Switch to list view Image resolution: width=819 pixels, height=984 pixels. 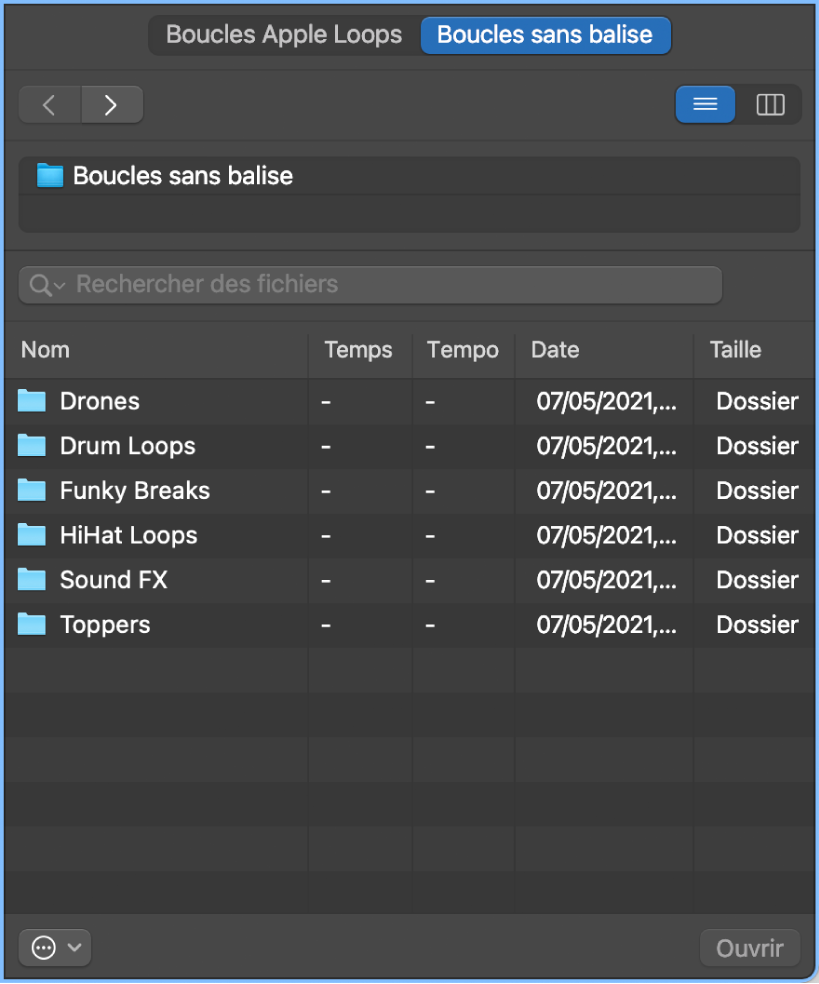(x=705, y=105)
